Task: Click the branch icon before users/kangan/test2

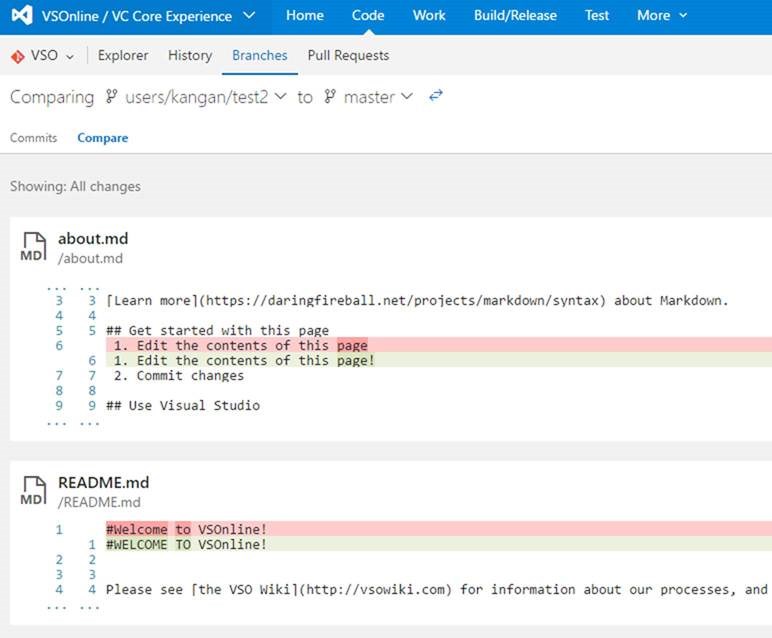Action: 112,96
